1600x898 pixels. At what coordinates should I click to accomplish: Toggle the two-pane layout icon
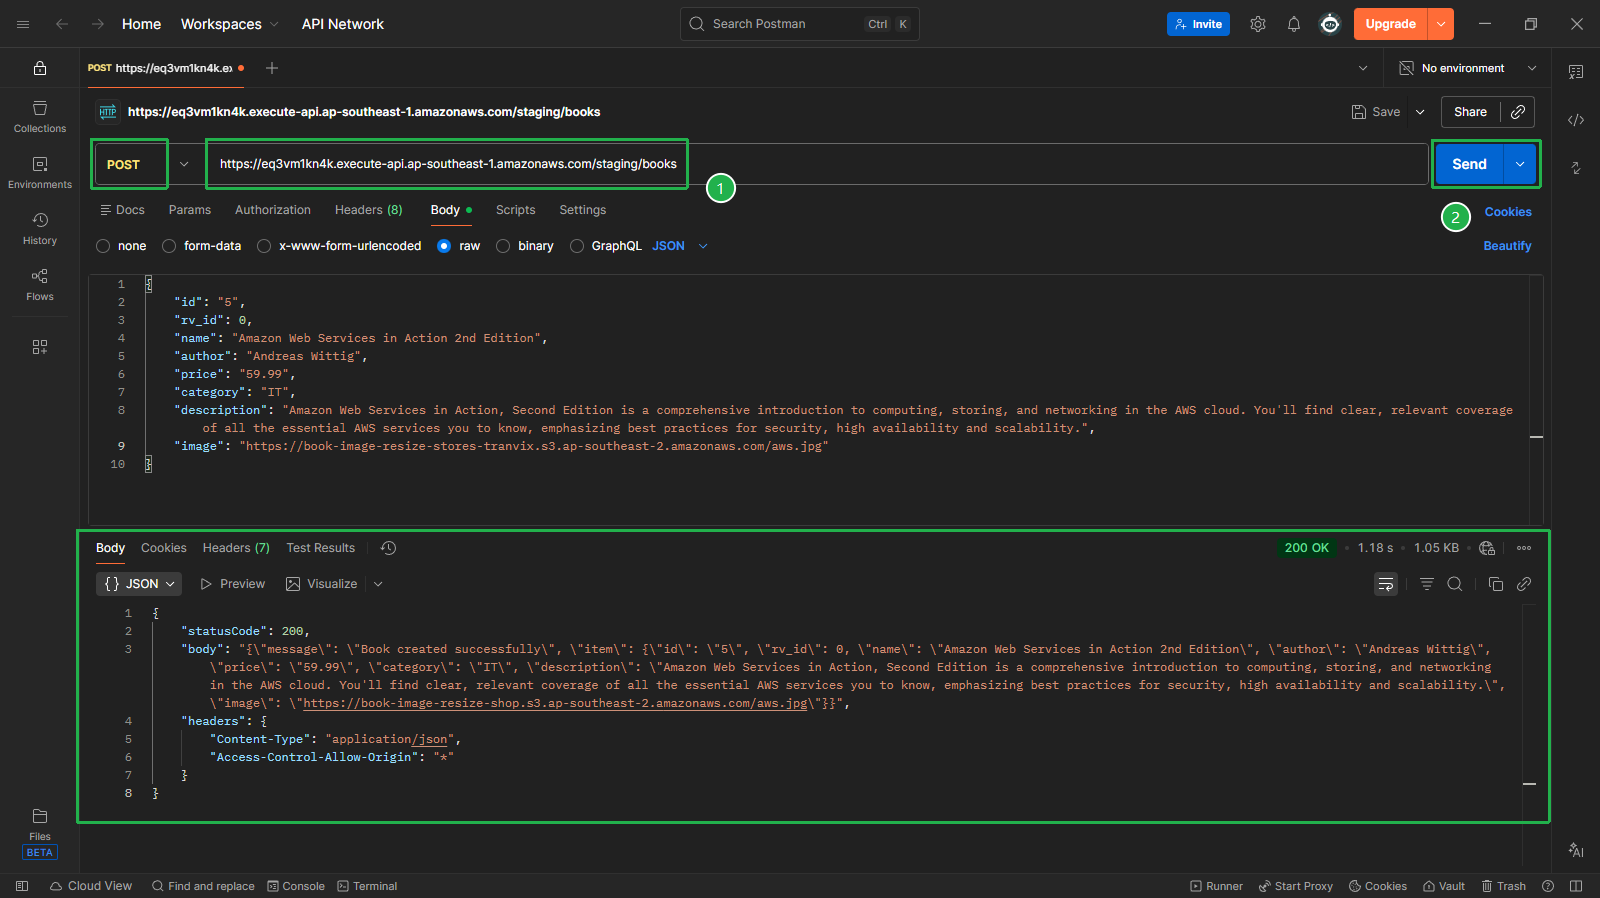pyautogui.click(x=1576, y=886)
